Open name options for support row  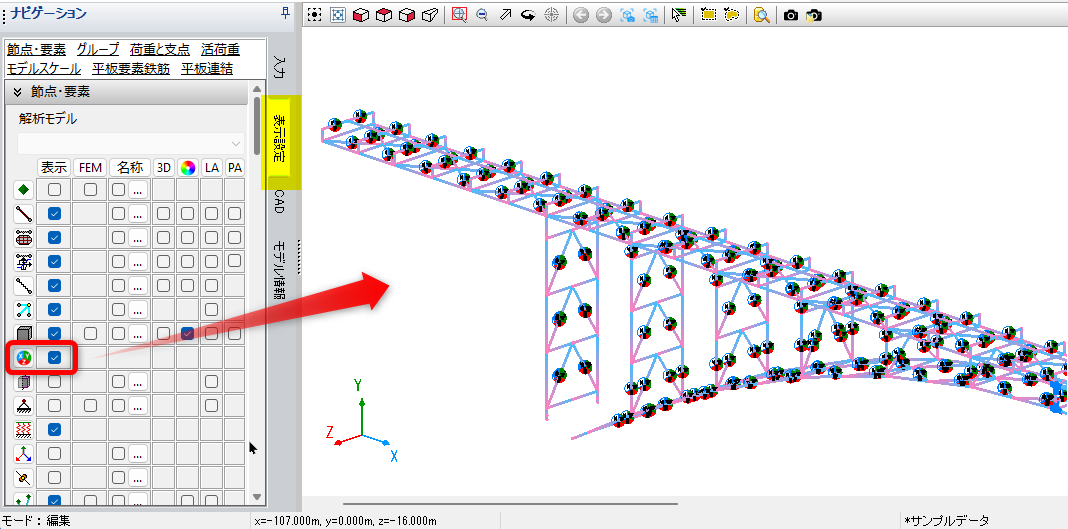pyautogui.click(x=138, y=406)
